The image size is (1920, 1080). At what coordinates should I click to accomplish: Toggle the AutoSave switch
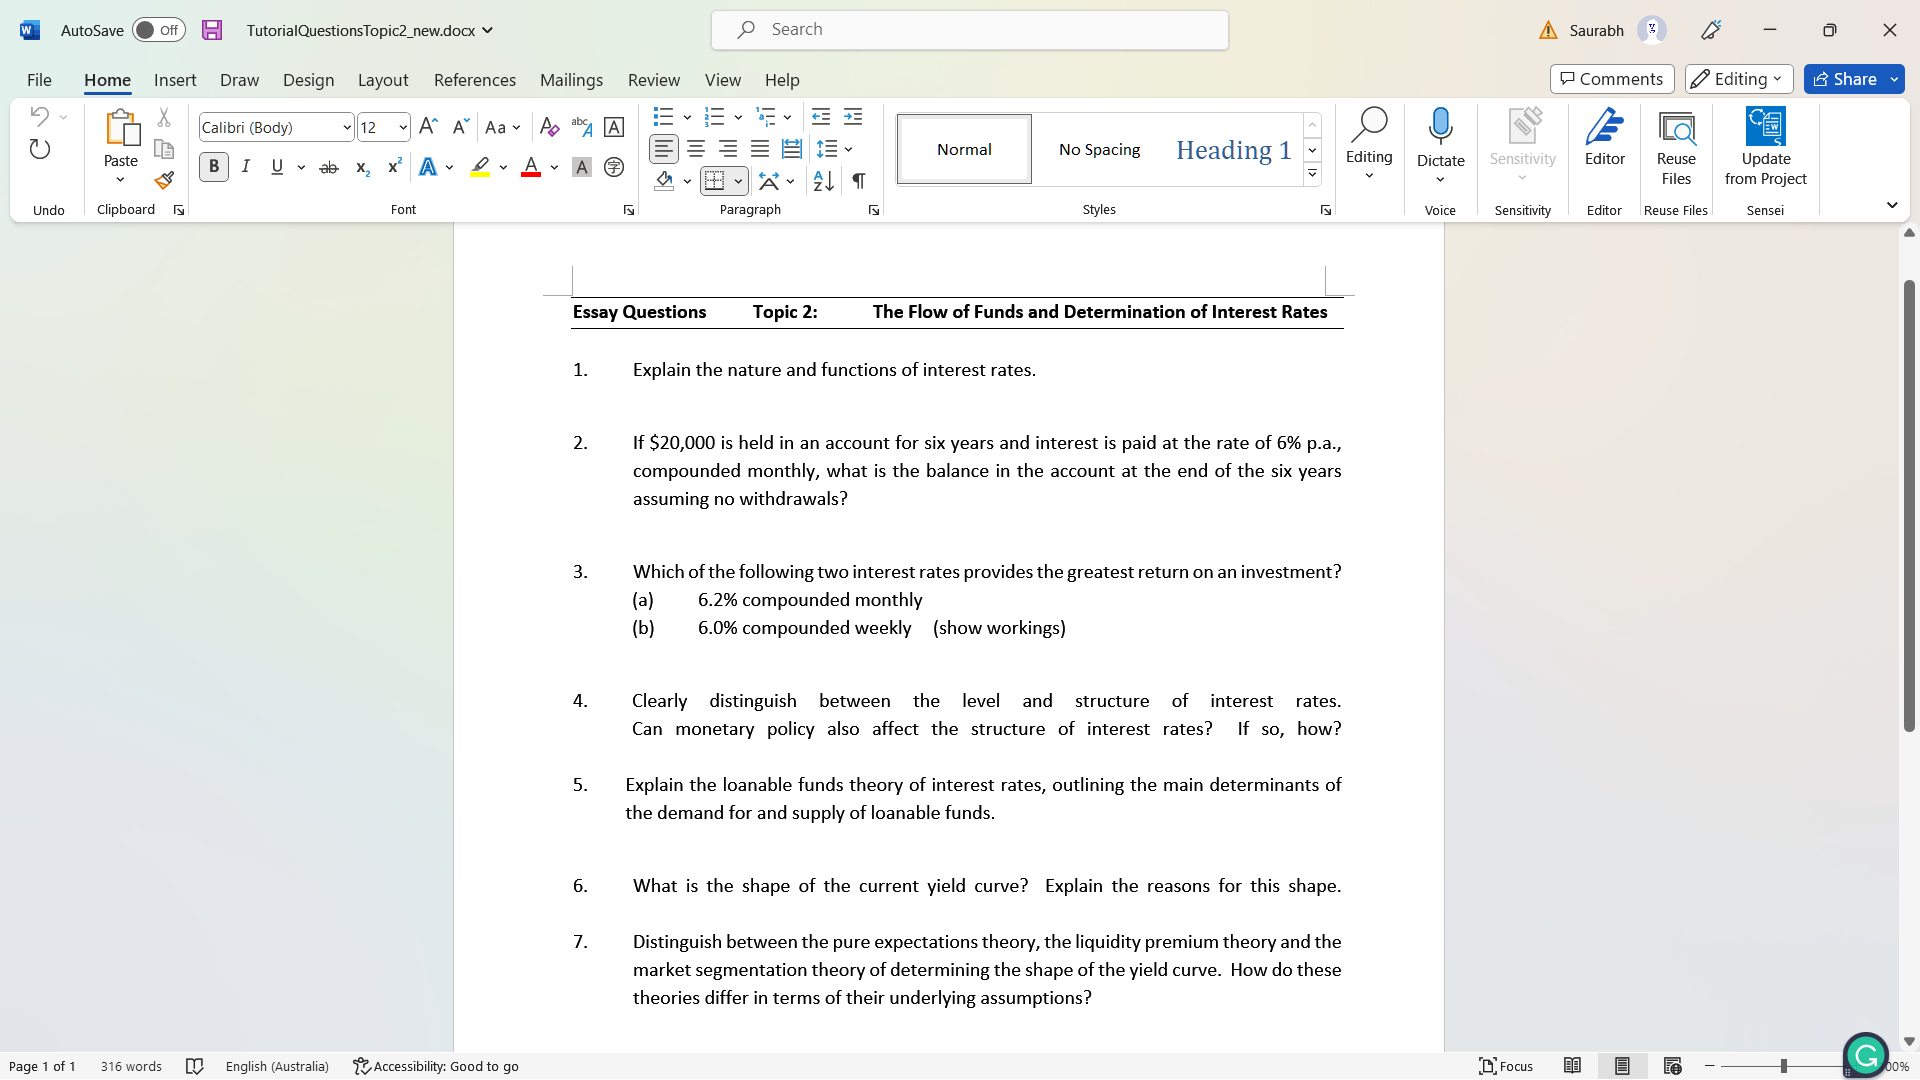[159, 30]
